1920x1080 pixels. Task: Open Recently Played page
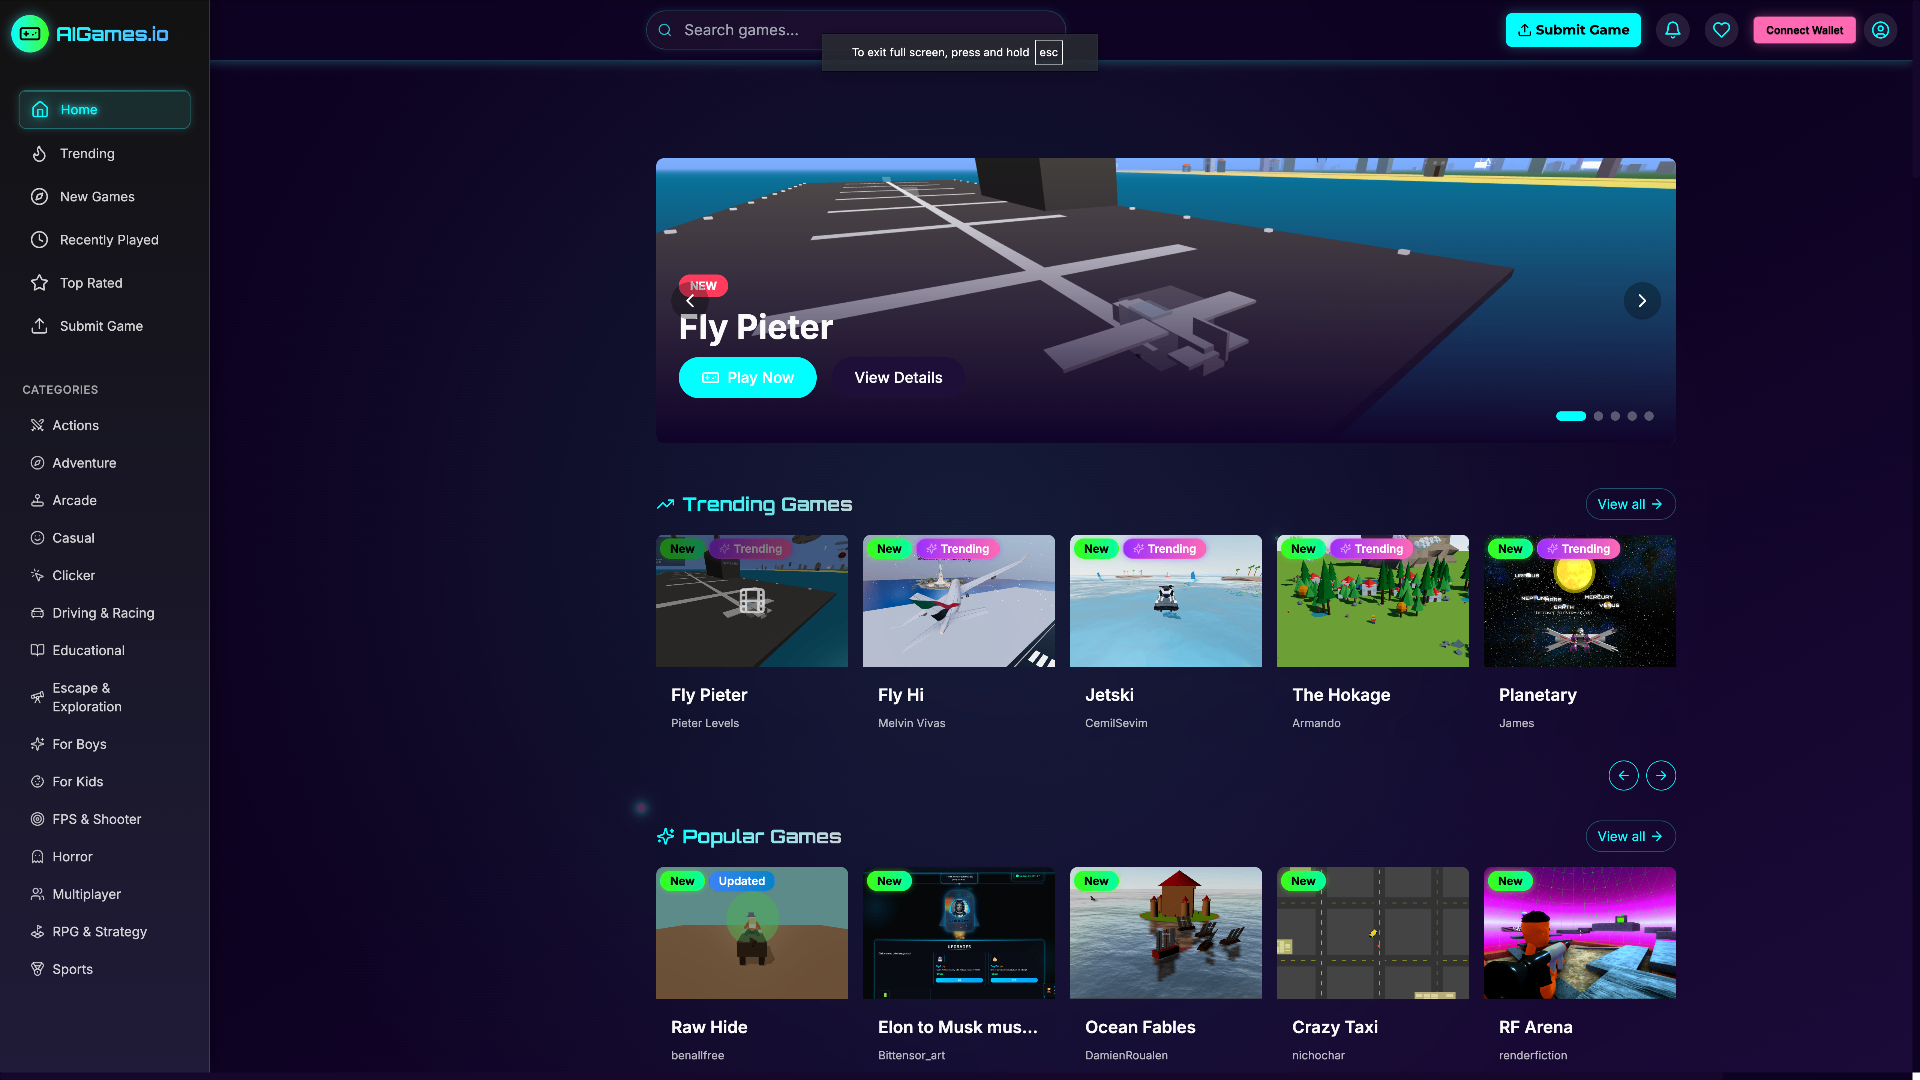click(105, 239)
